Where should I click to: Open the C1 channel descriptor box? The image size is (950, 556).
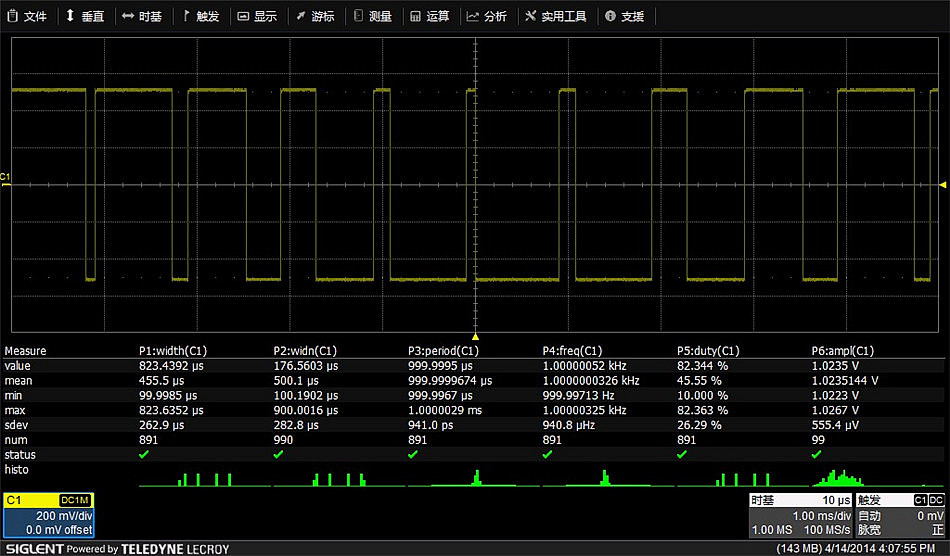coord(48,515)
